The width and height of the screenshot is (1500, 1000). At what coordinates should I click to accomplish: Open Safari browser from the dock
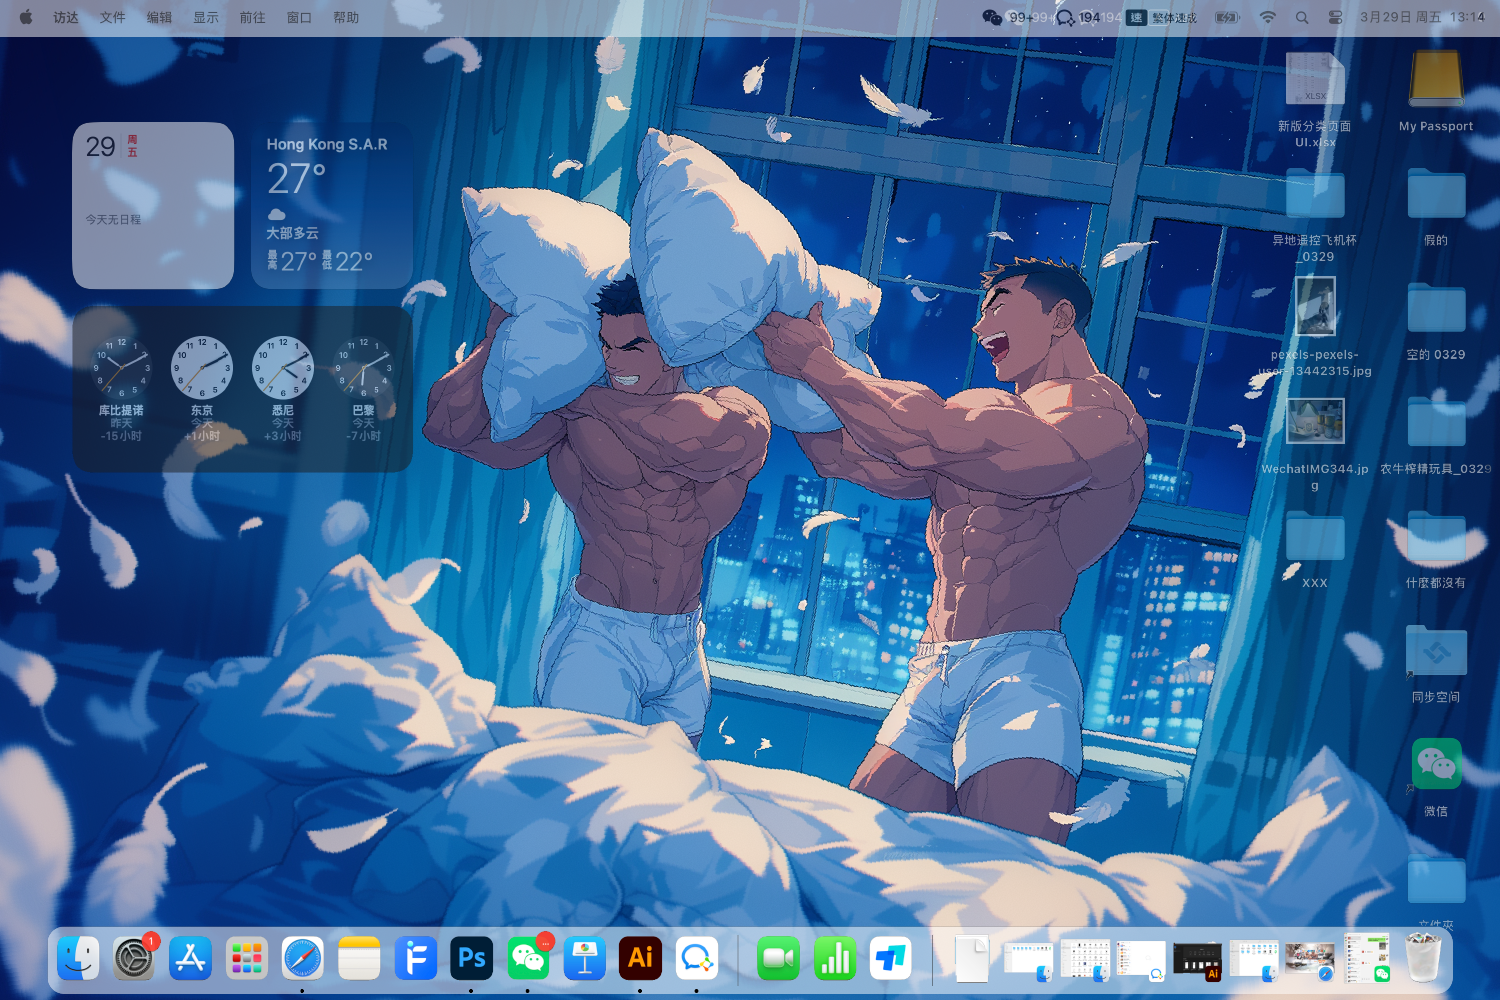[x=302, y=958]
